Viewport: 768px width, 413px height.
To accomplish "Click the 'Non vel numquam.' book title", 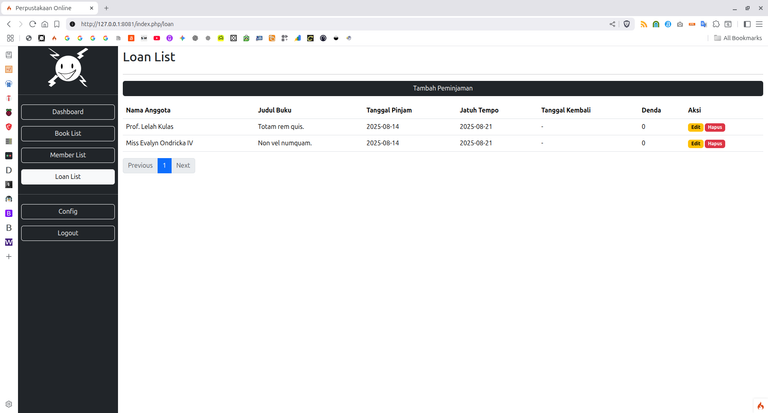I will (285, 143).
